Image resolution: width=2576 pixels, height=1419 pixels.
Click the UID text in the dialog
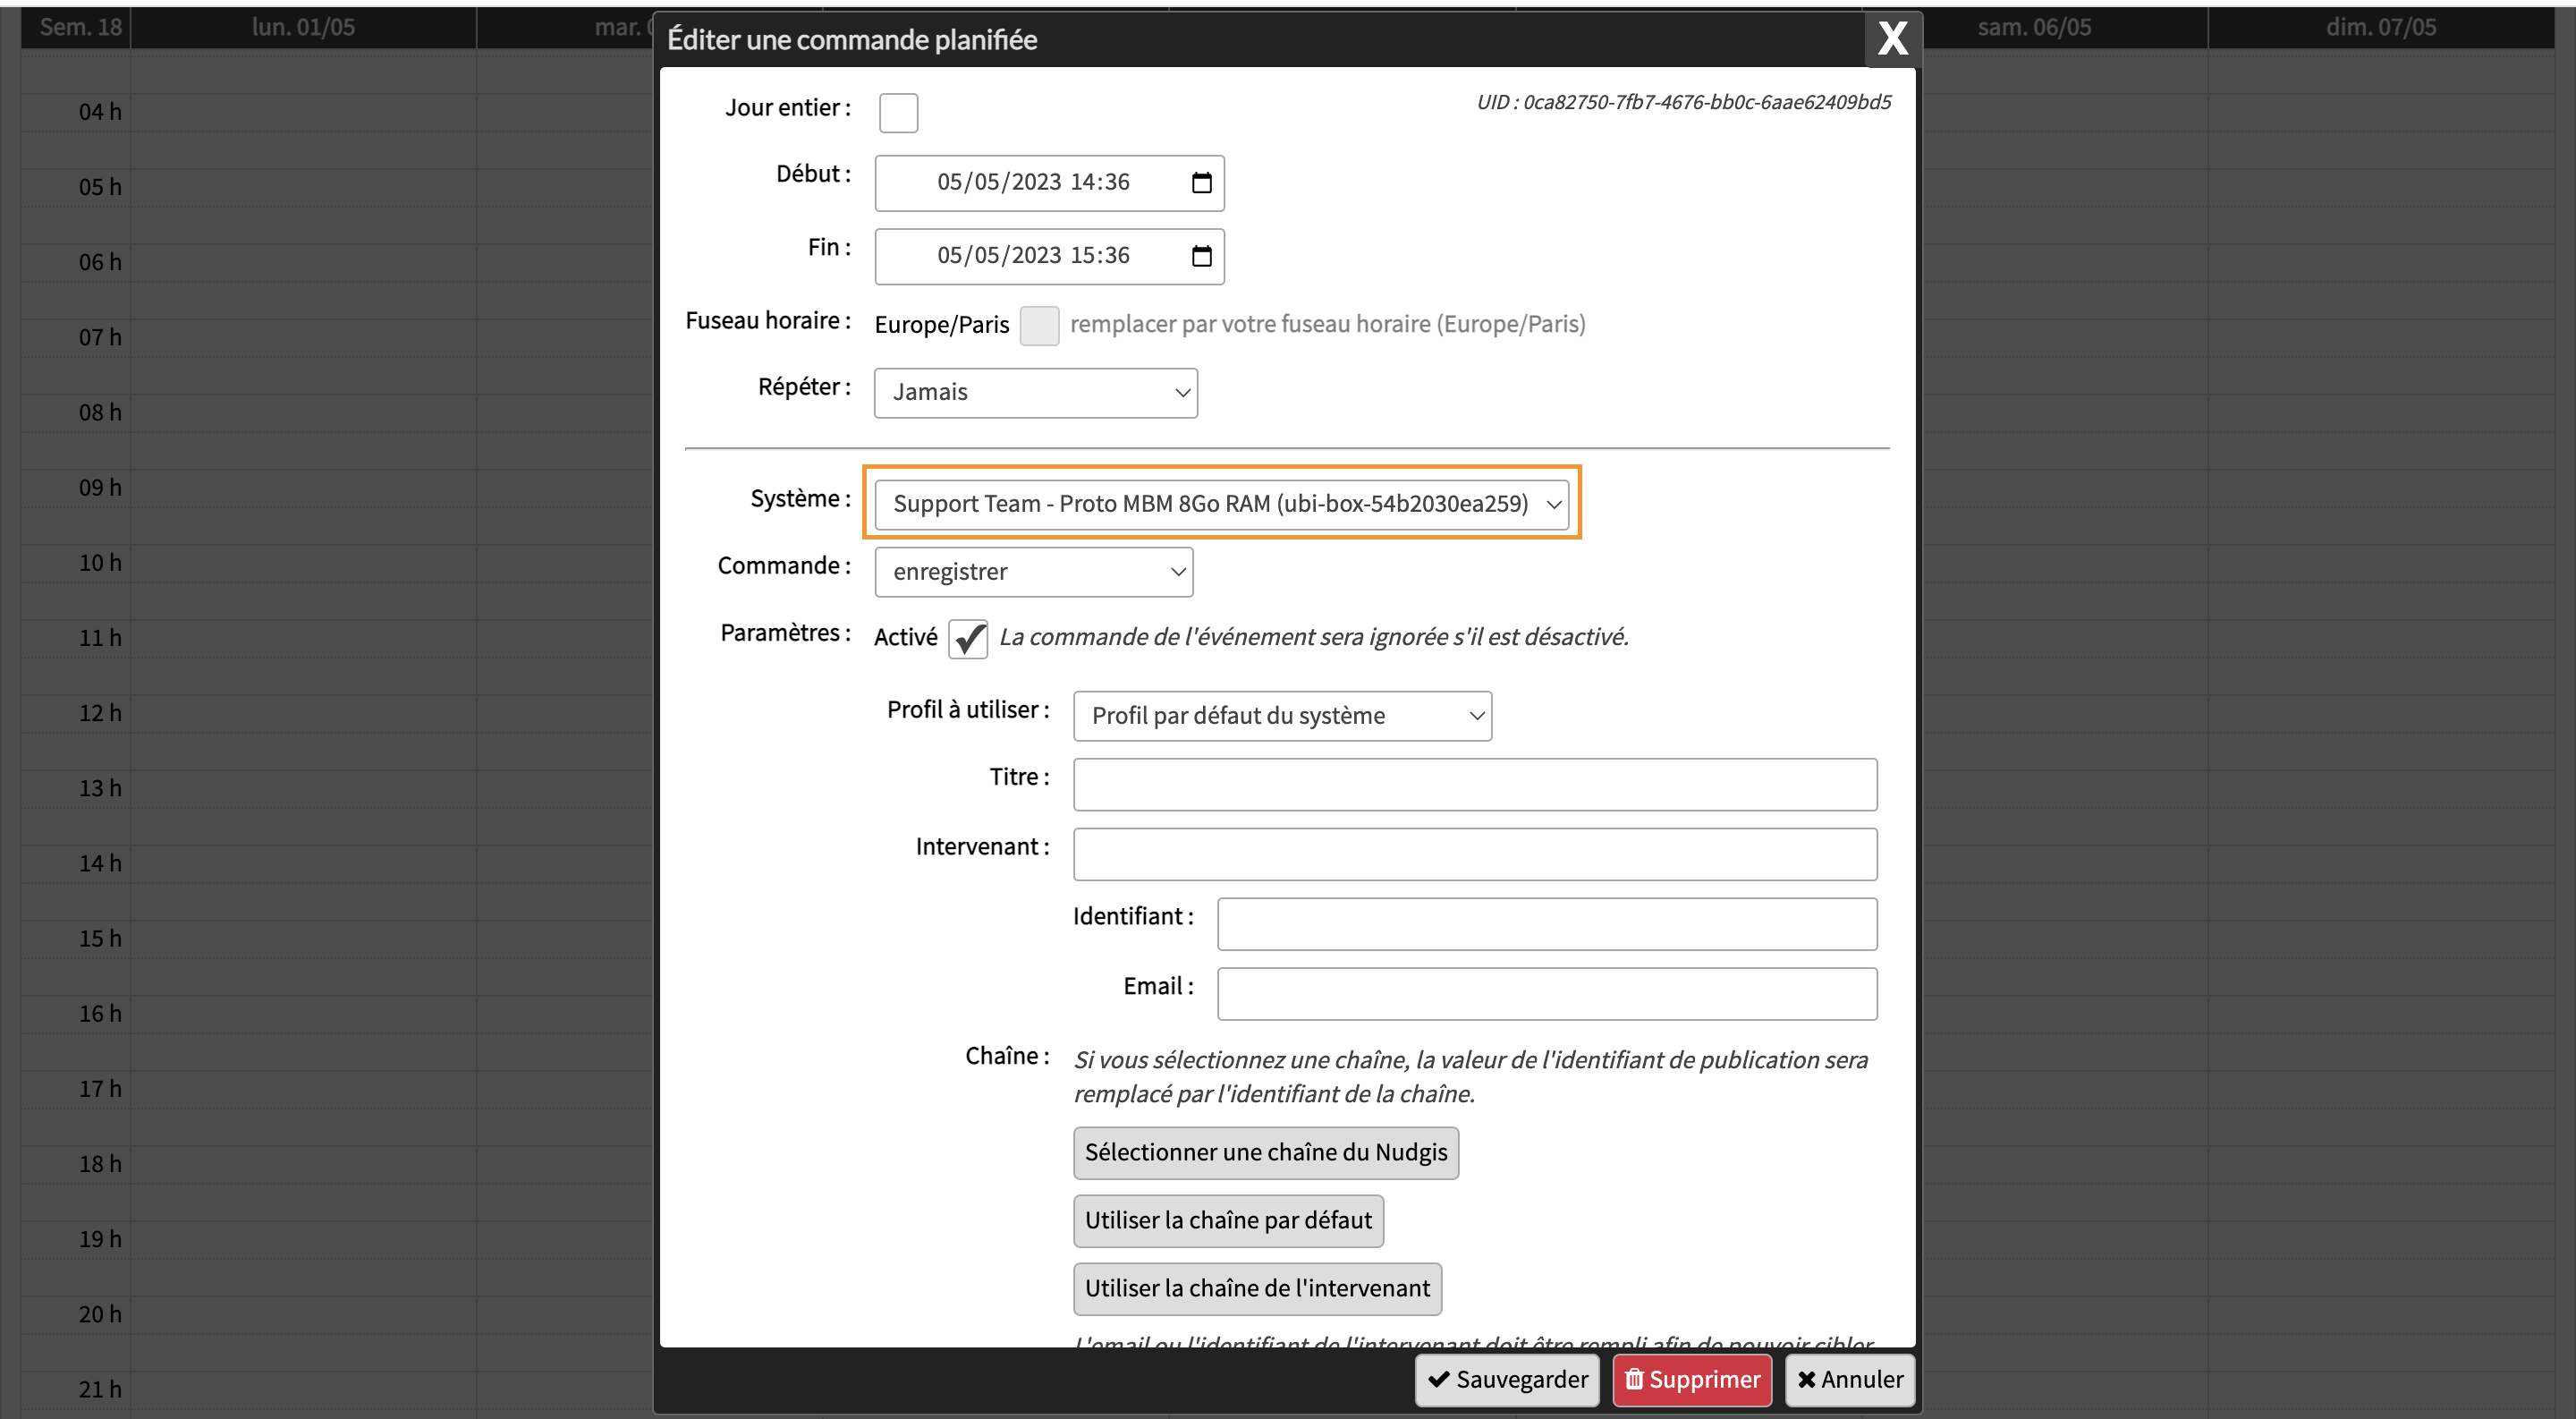pyautogui.click(x=1684, y=102)
